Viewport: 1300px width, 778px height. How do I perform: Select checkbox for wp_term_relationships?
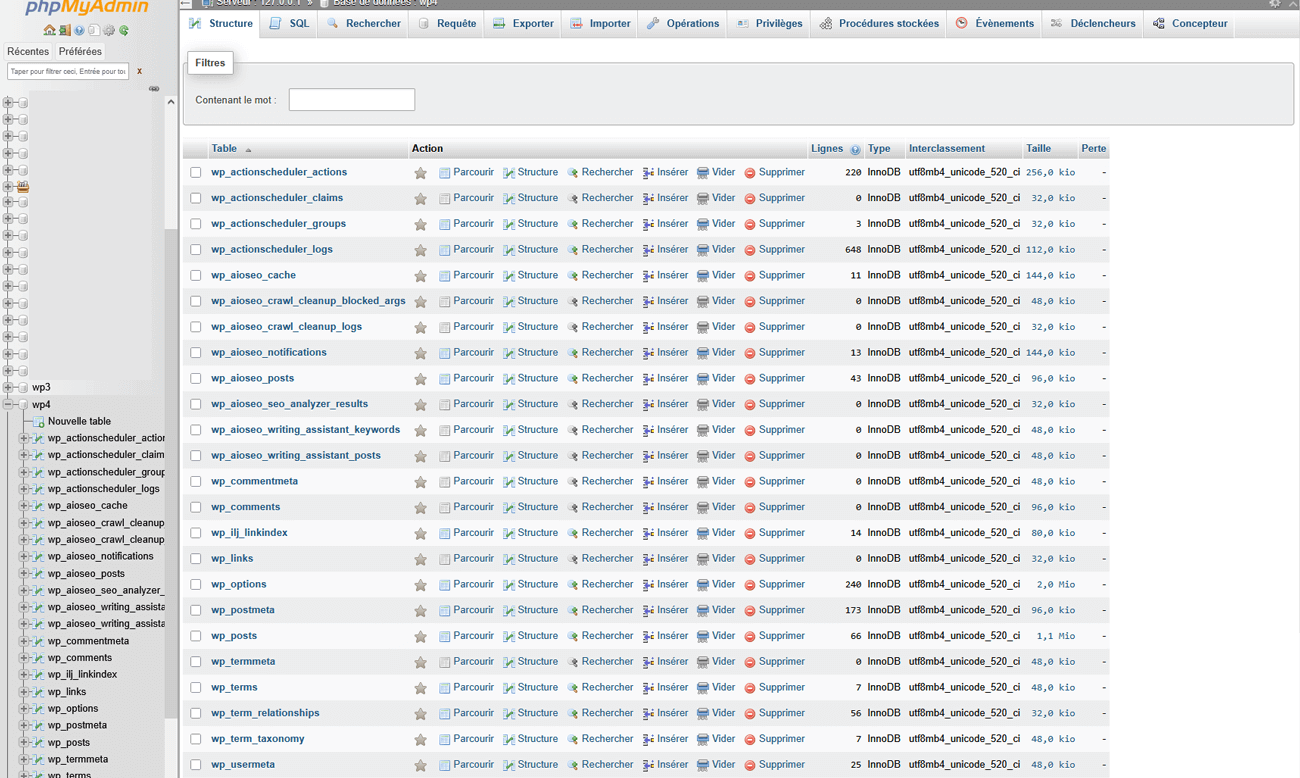click(x=196, y=714)
